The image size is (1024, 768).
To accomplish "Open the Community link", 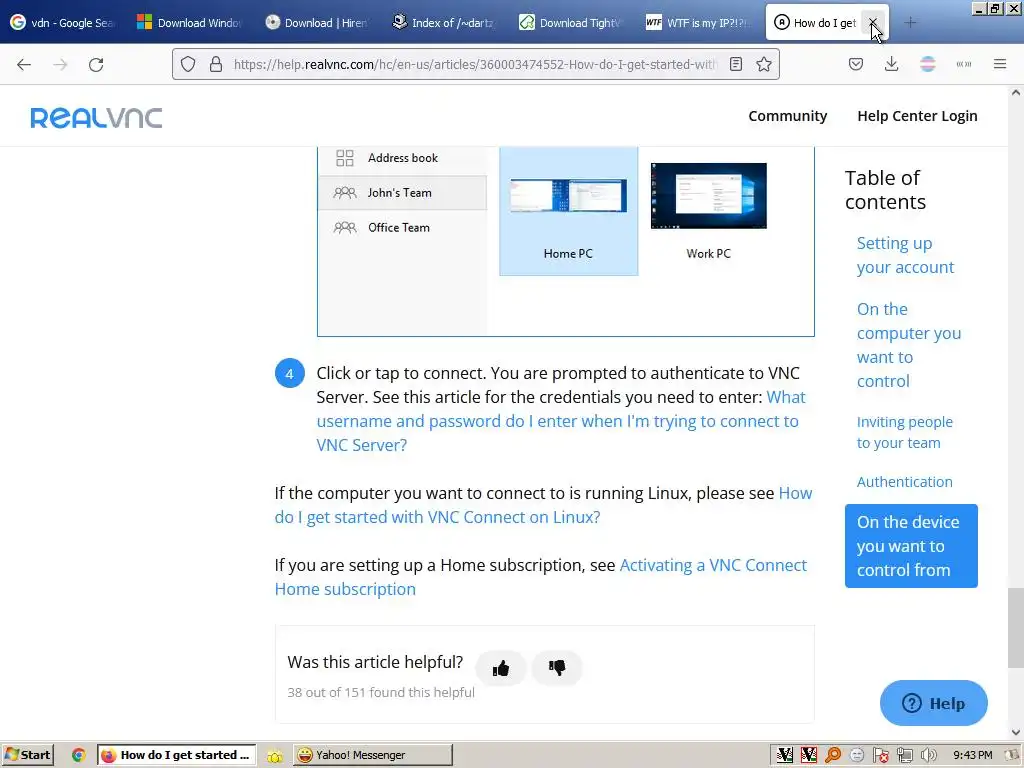I will tap(788, 116).
